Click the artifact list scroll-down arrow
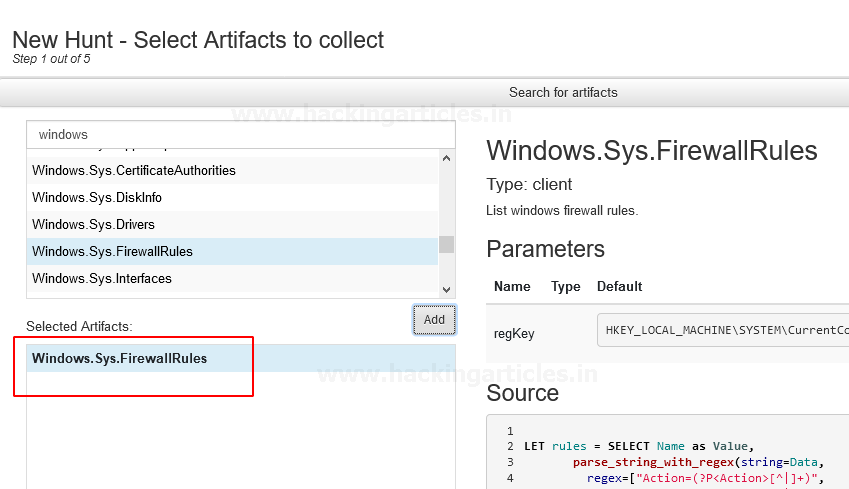 pyautogui.click(x=446, y=284)
